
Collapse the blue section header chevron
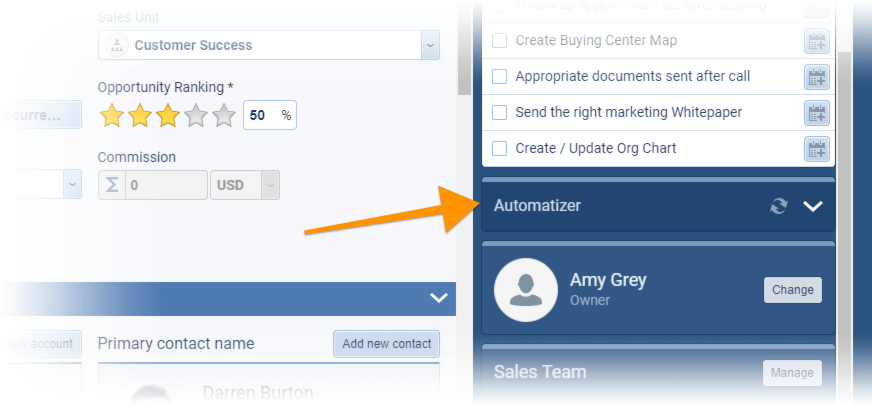(439, 298)
